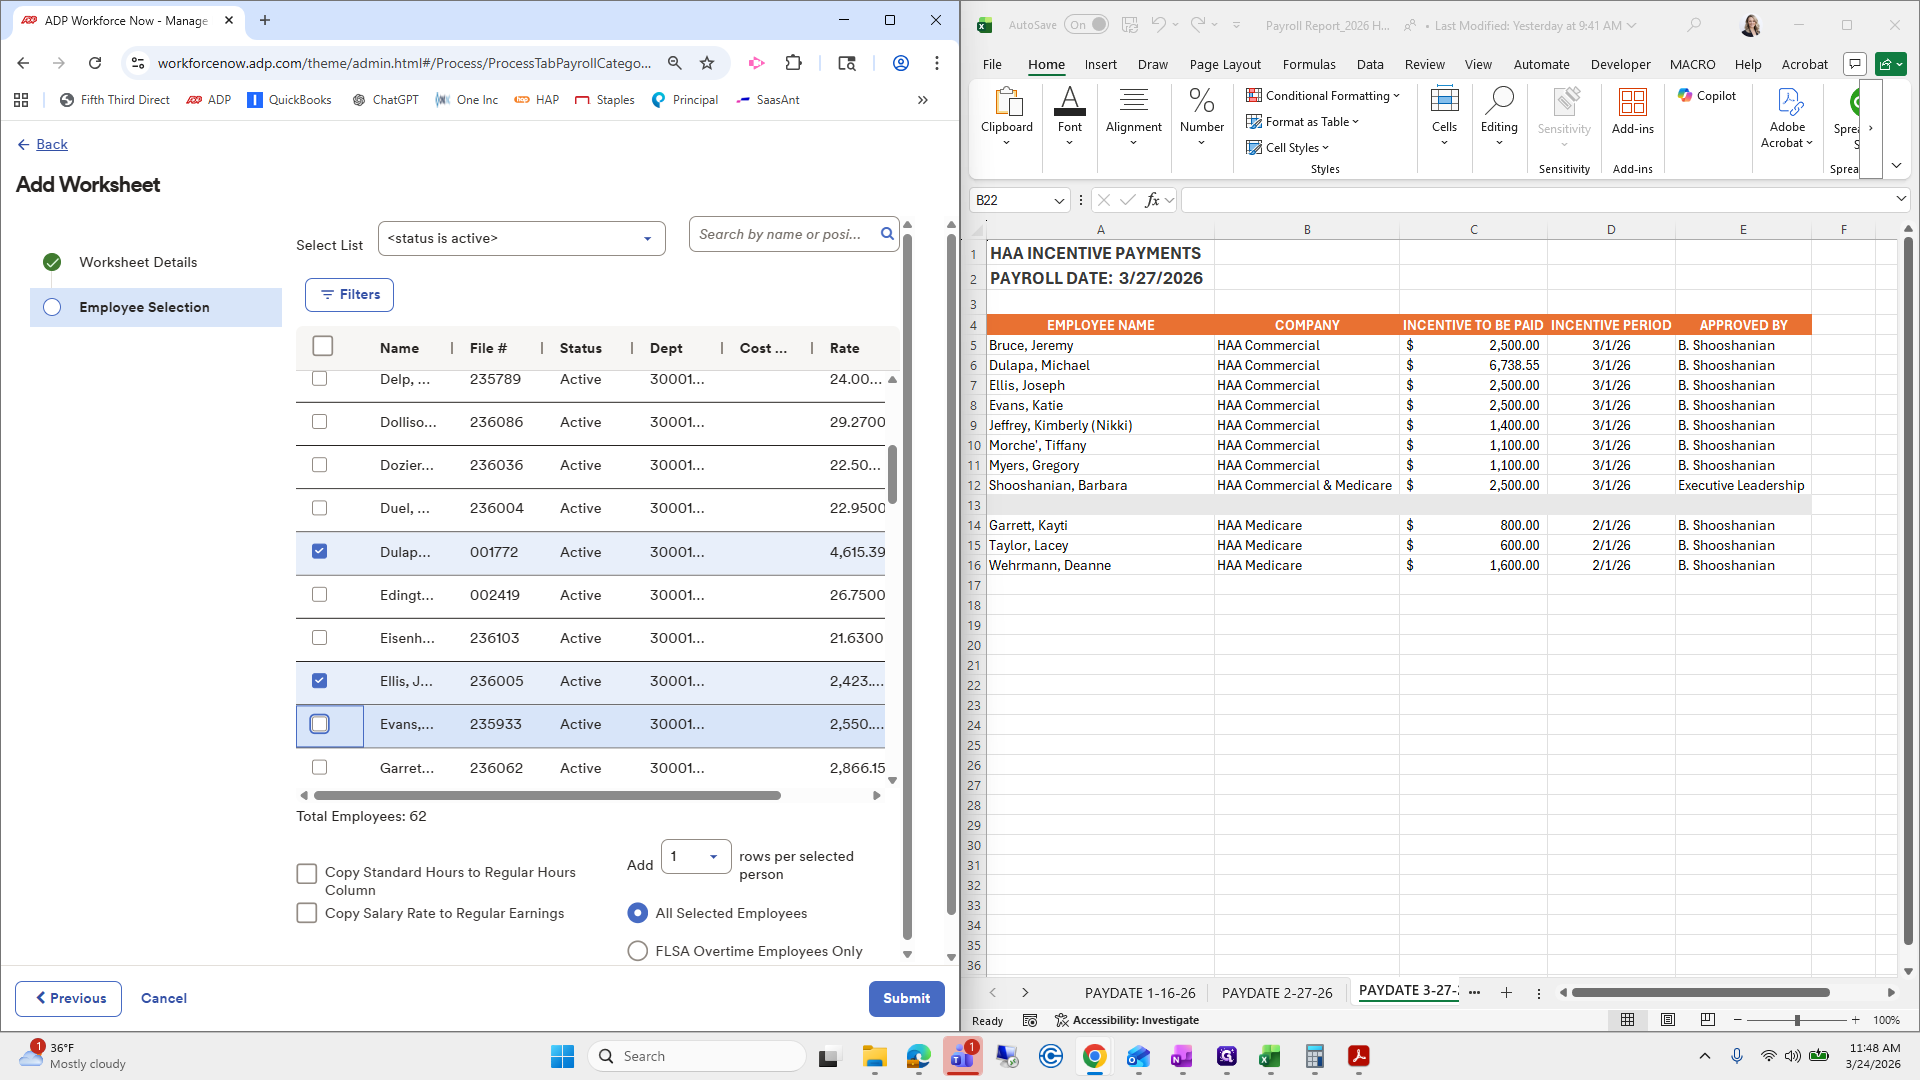This screenshot has width=1920, height=1080.
Task: Open the Add-ins ribbon button
Action: [x=1632, y=111]
